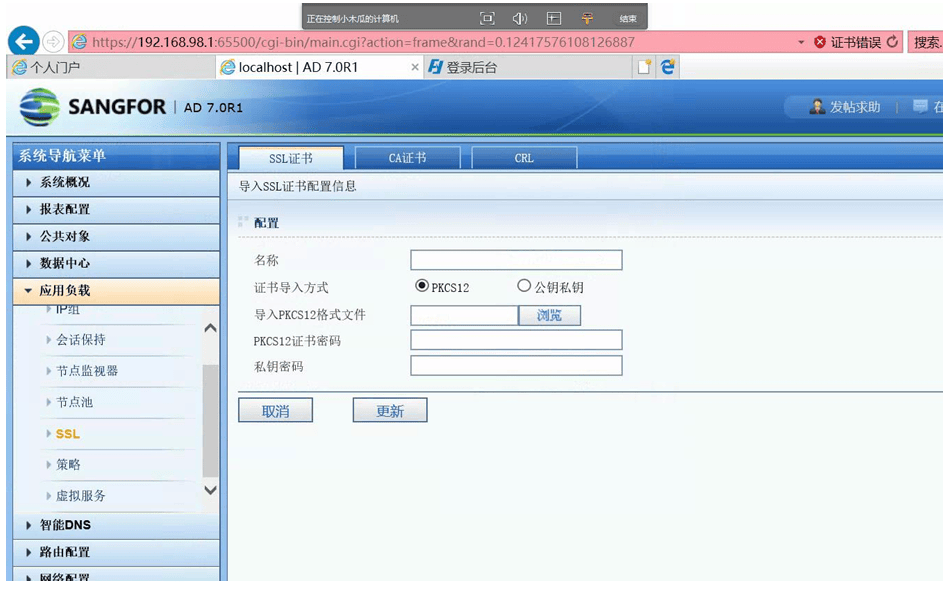Select the 公钥私钥 import option
This screenshot has width=950, height=589.
(x=522, y=285)
